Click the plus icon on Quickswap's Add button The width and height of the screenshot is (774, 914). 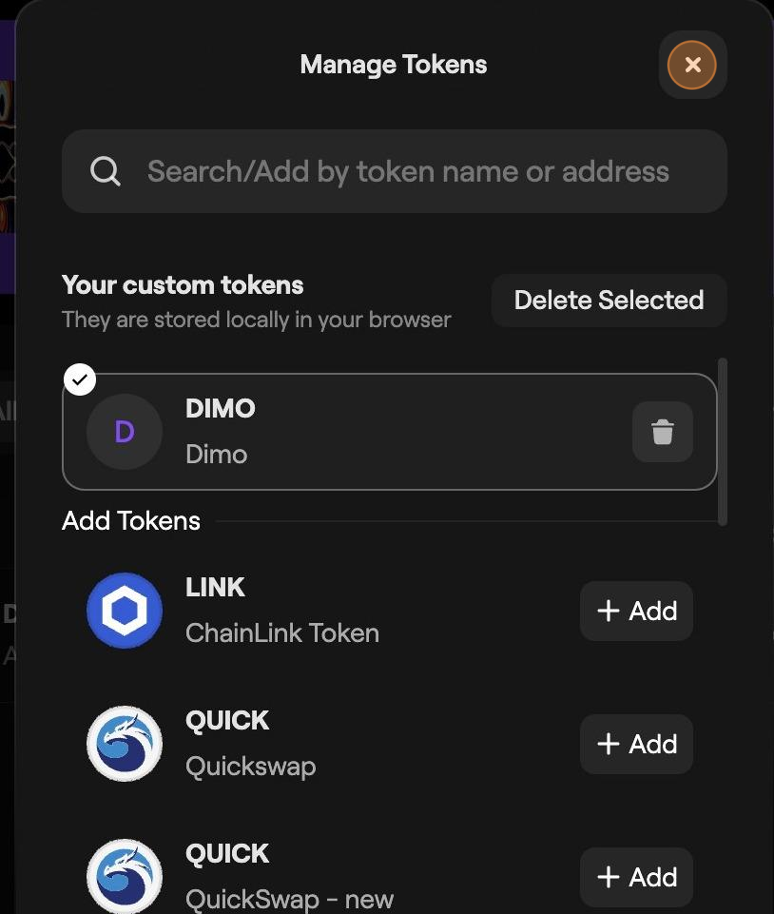[608, 744]
